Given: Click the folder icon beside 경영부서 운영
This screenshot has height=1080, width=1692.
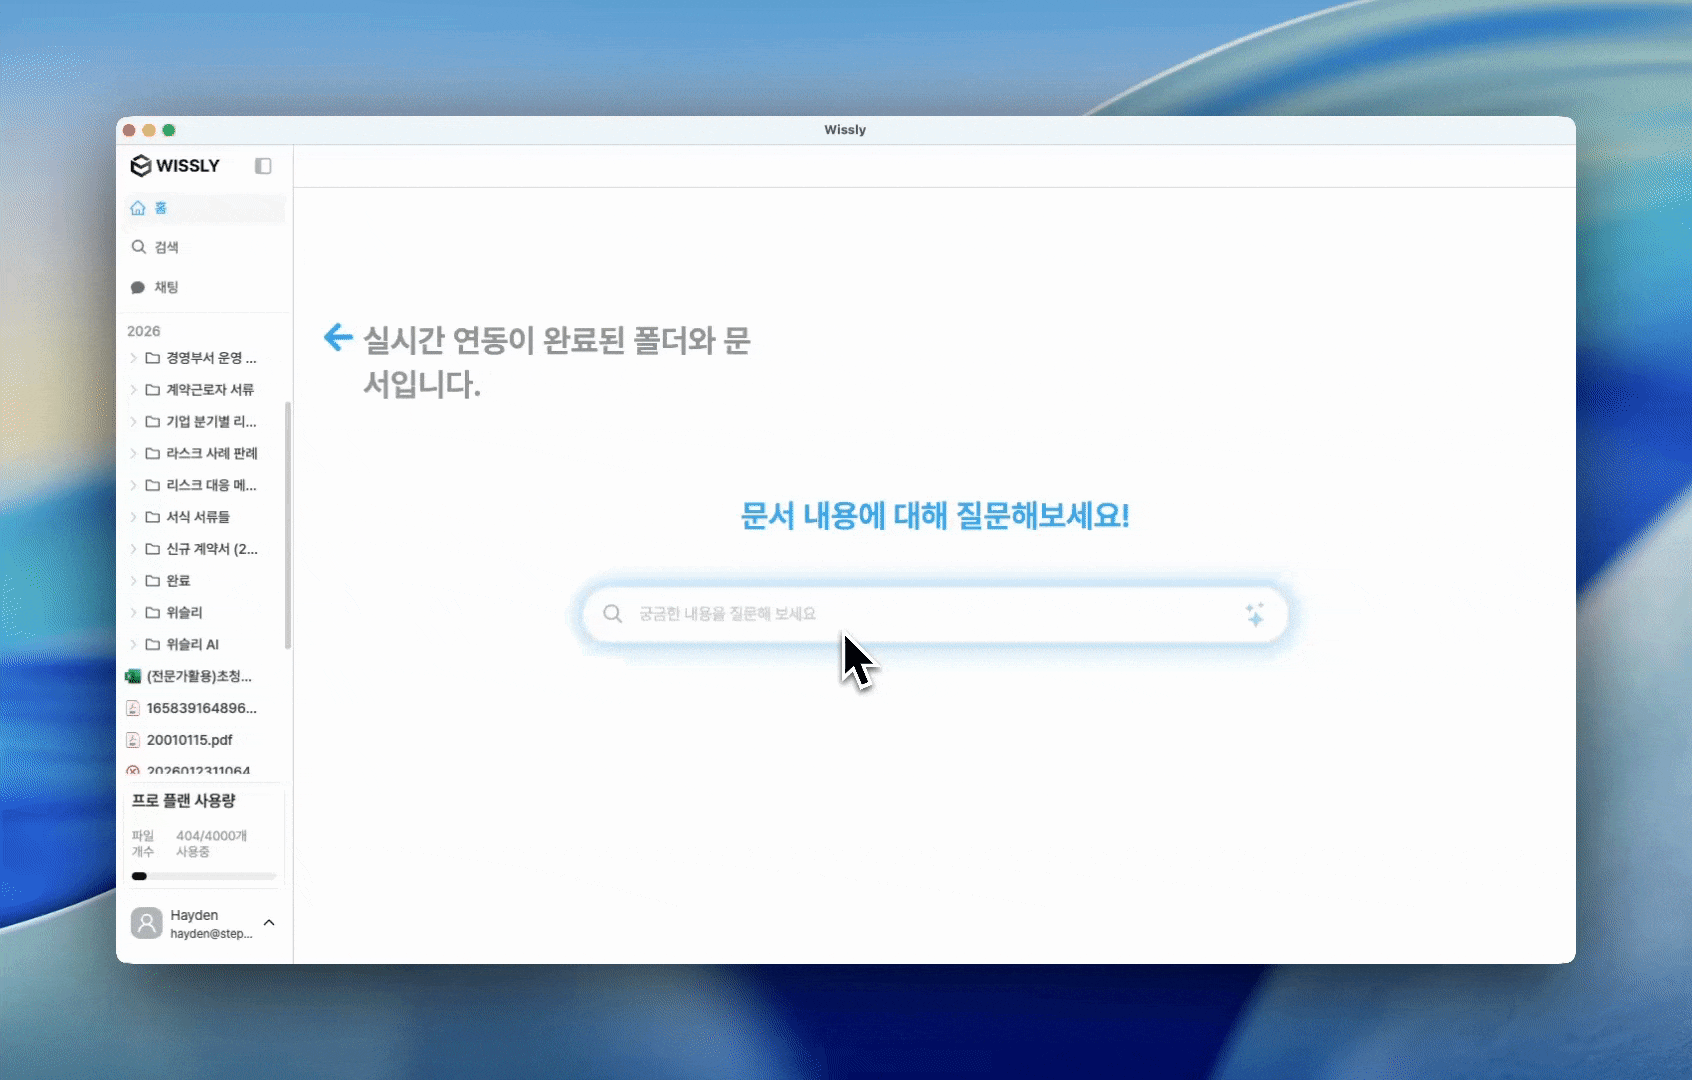Looking at the screenshot, I should point(153,358).
